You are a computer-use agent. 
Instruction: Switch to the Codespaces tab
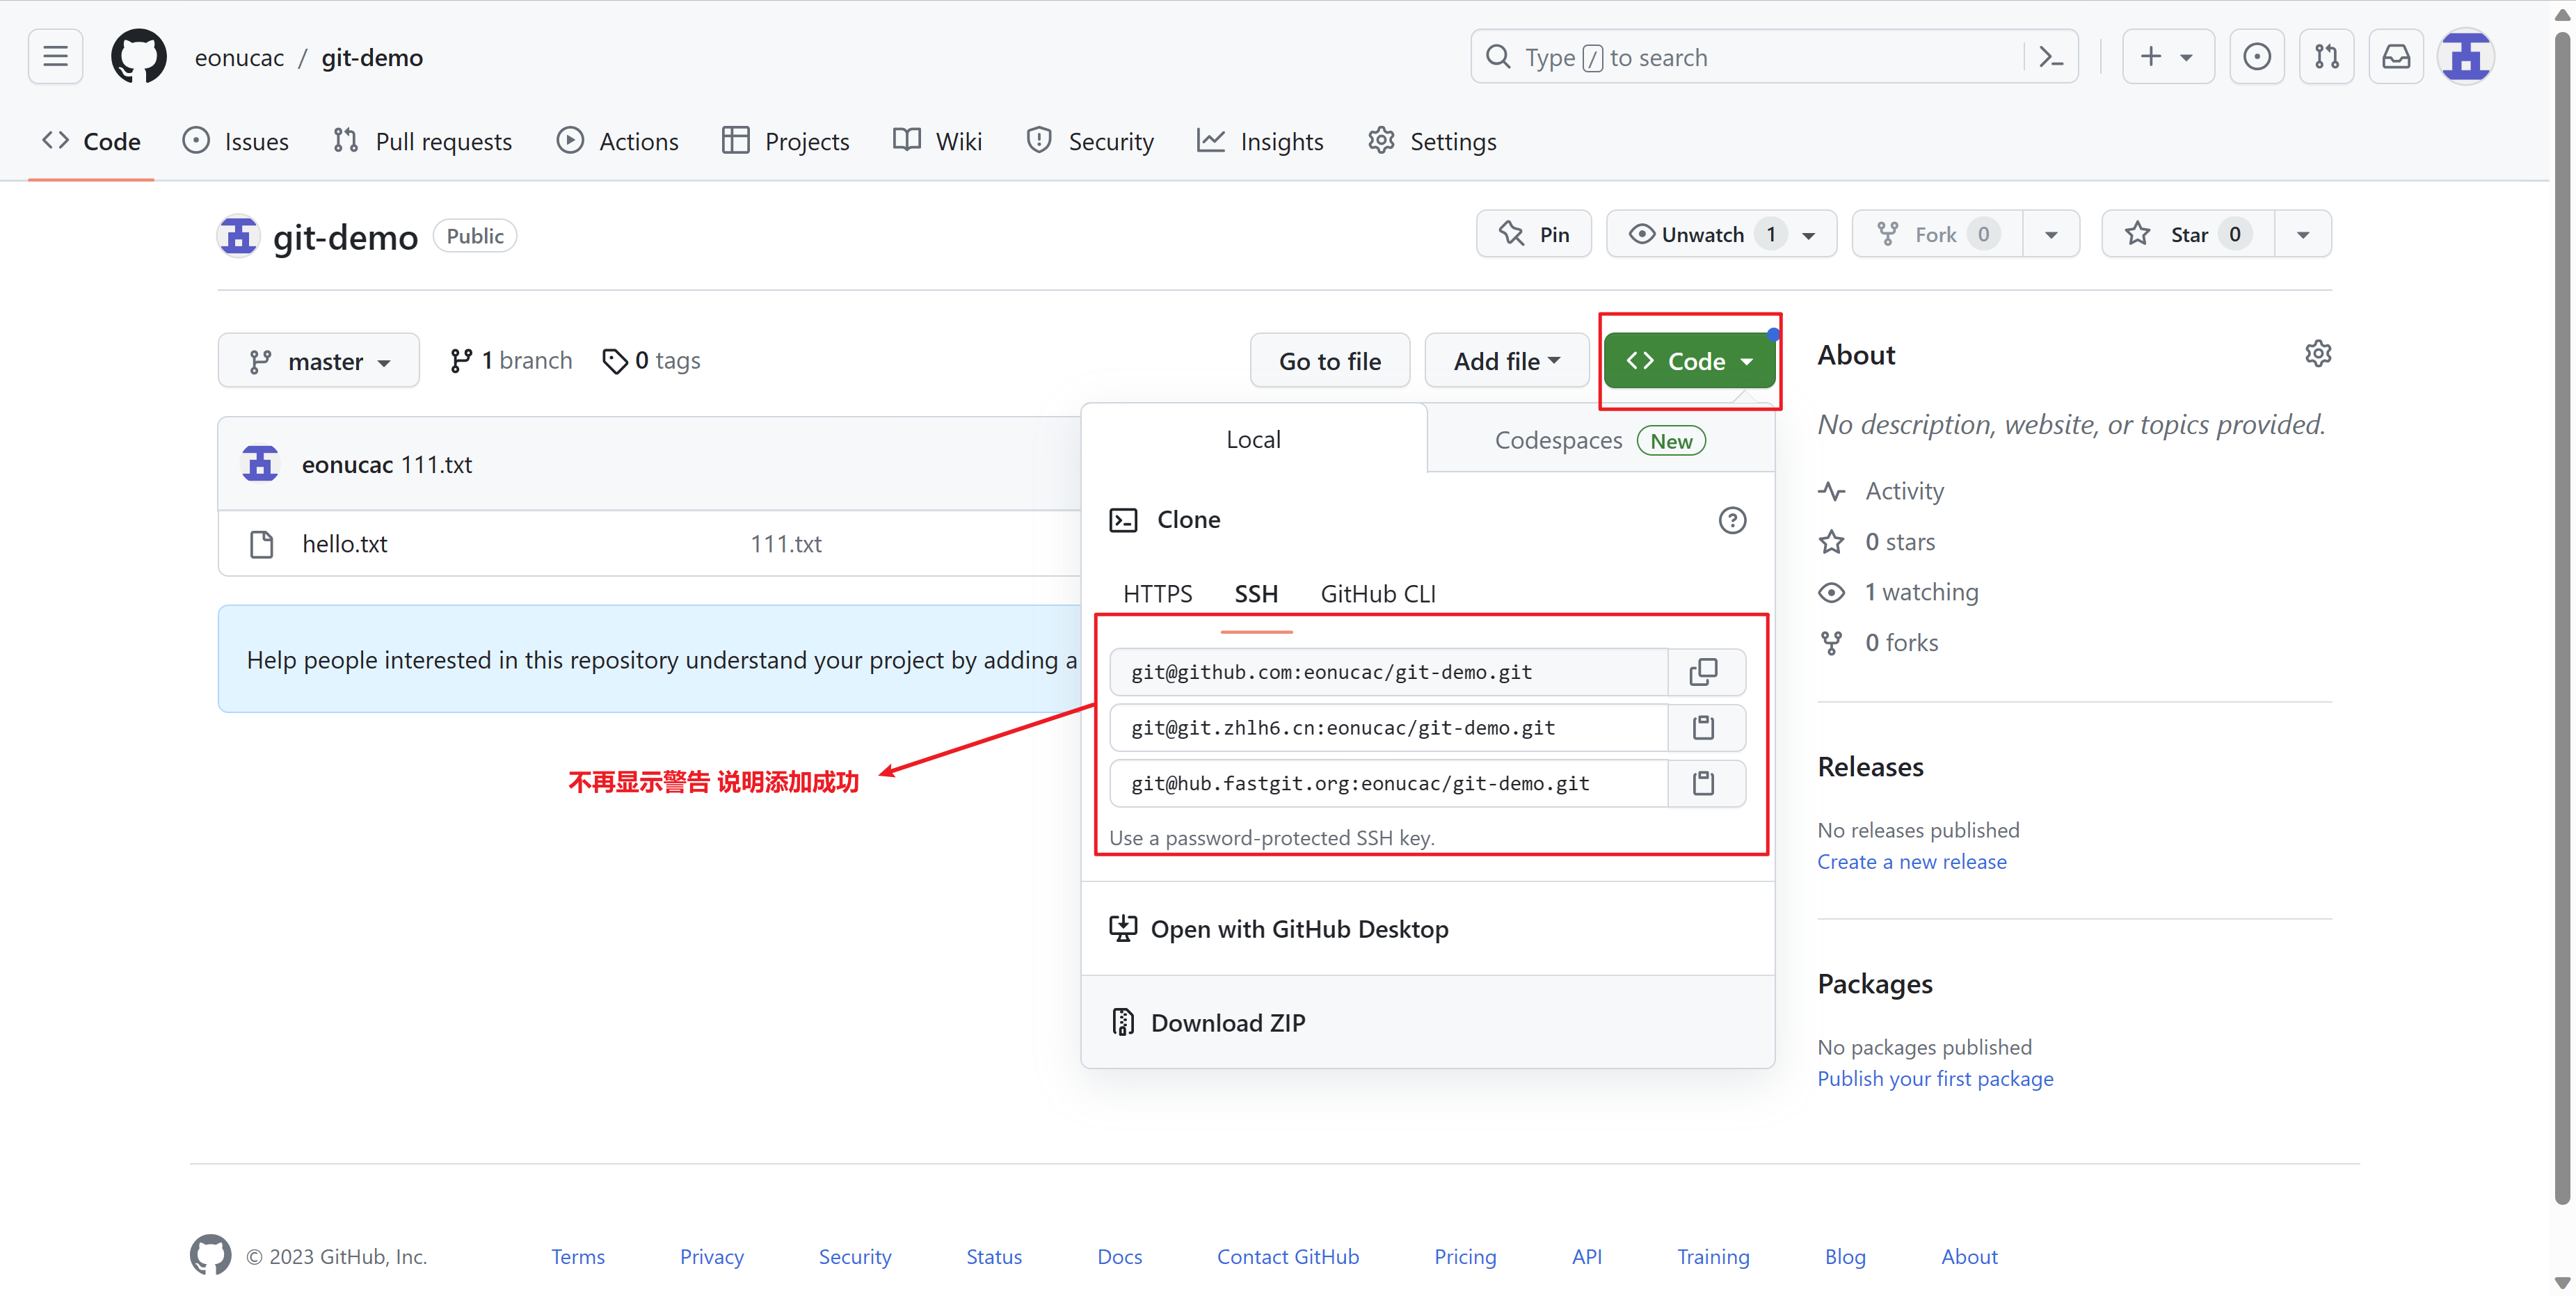click(x=1598, y=440)
